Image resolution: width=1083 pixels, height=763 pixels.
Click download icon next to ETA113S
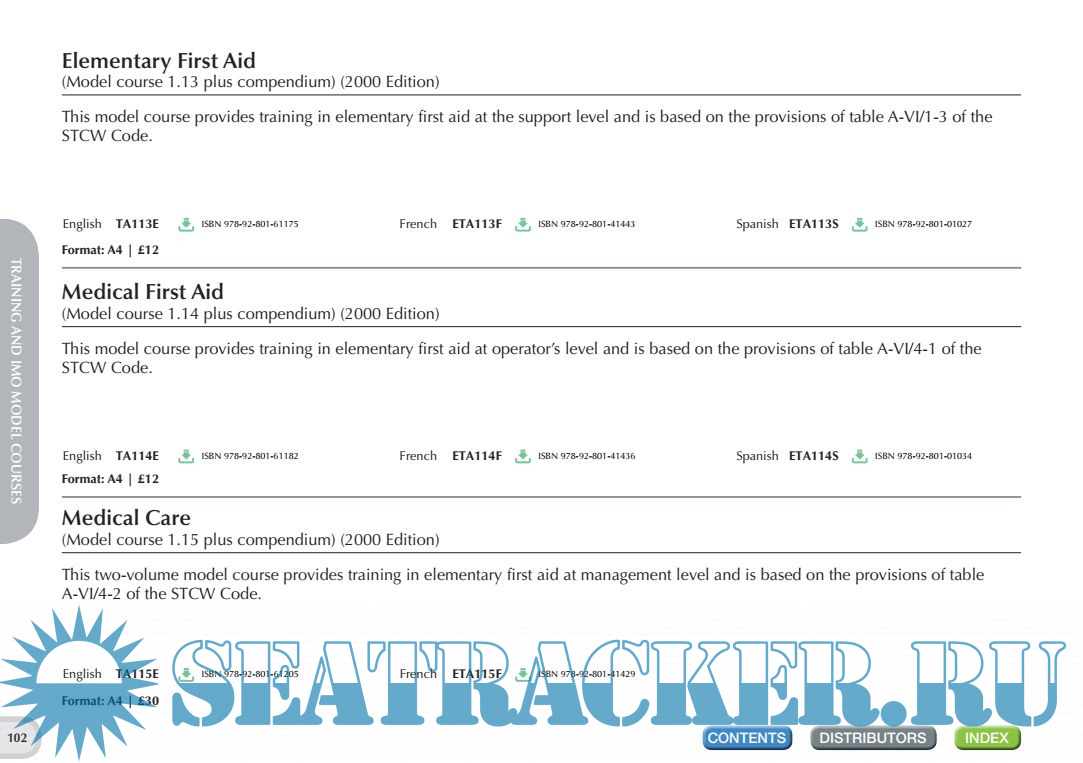[x=859, y=224]
